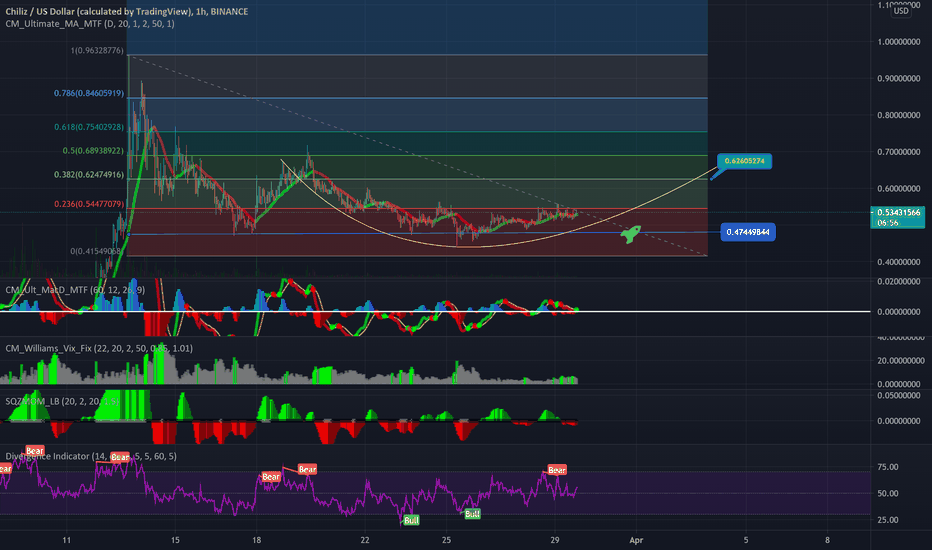Click MACD axis value 0.02000000
The width and height of the screenshot is (932, 550).
899,282
